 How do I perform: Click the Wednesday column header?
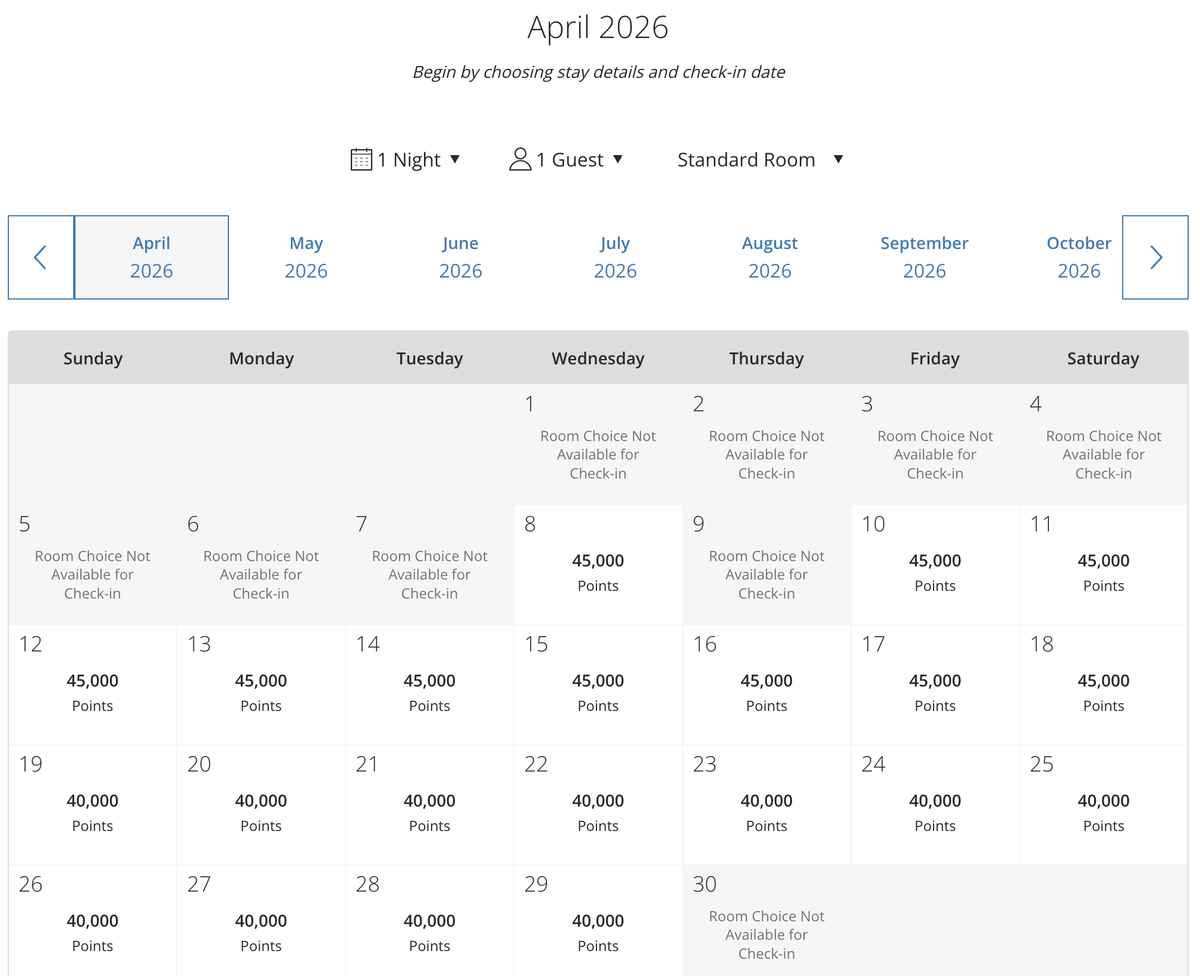(598, 358)
